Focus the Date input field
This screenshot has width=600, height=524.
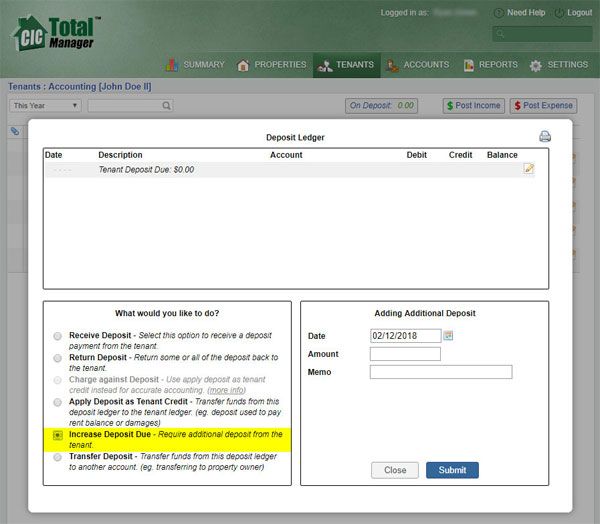pos(405,336)
